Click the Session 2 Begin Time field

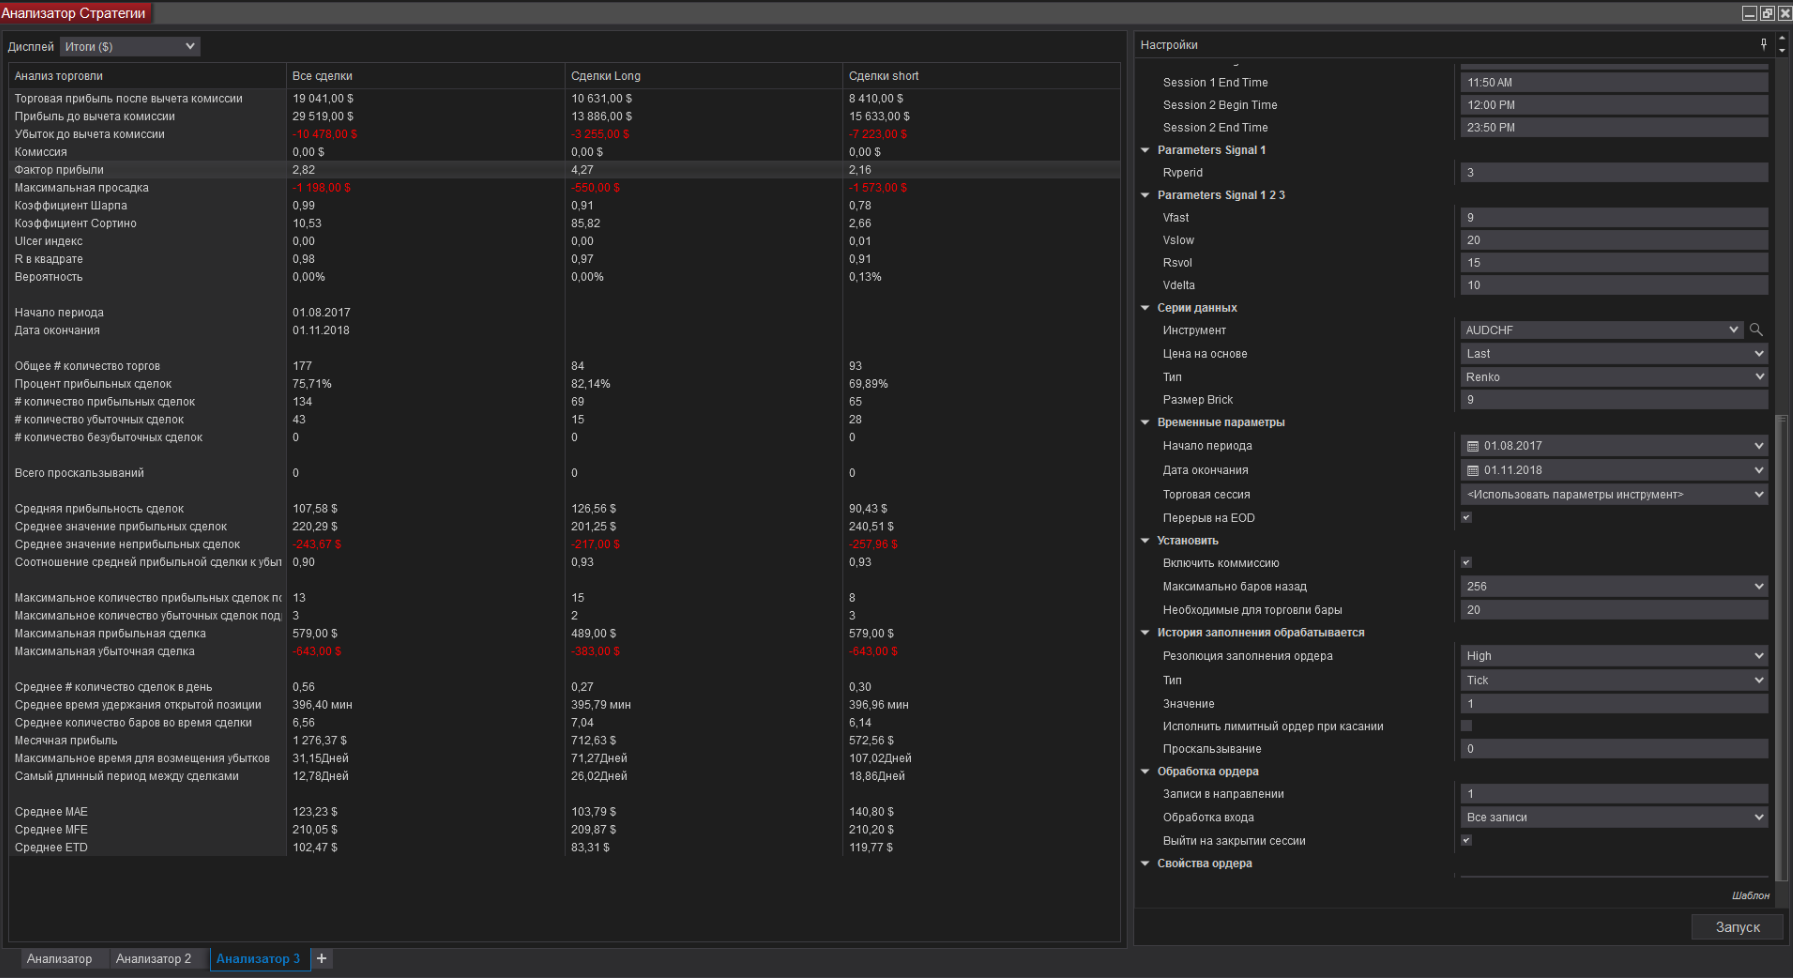point(1614,105)
